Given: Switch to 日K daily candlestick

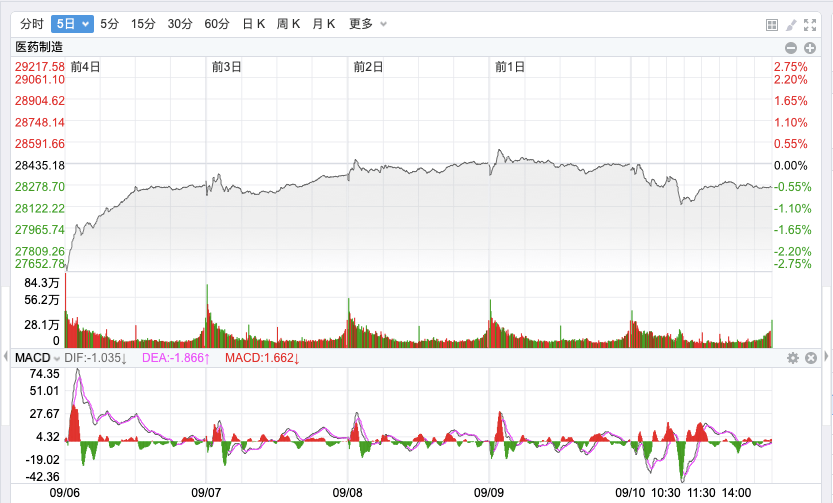Looking at the screenshot, I should [254, 23].
